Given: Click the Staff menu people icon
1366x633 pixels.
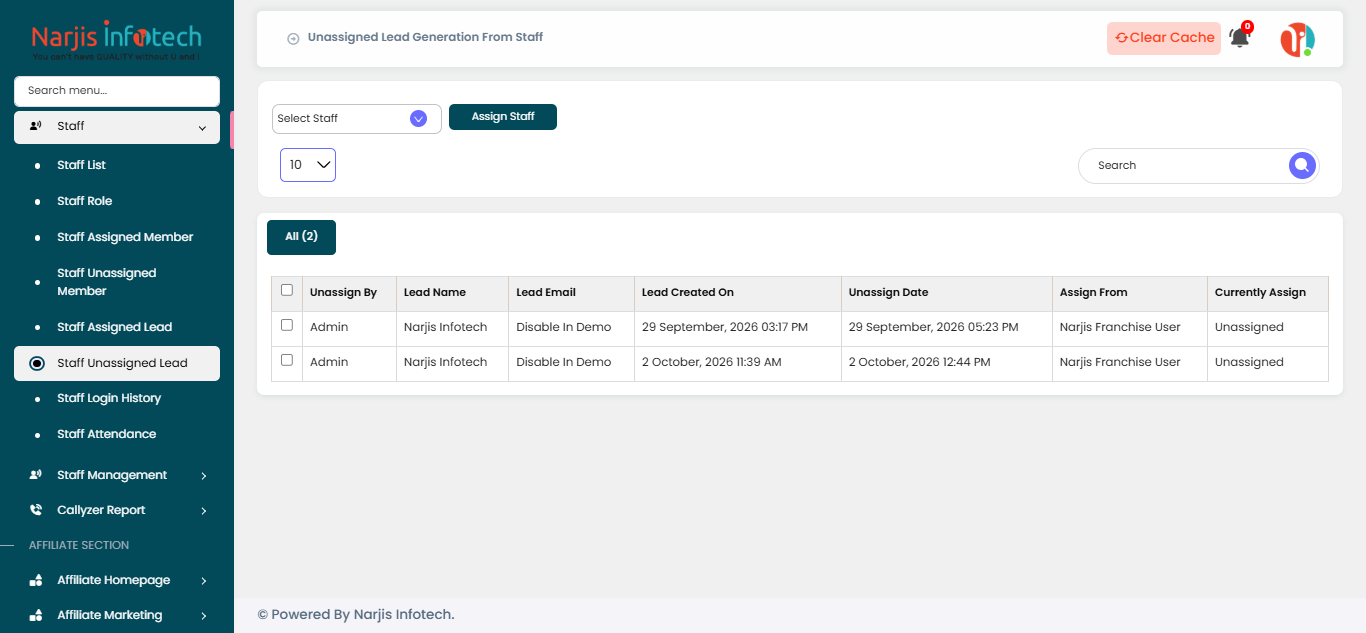Looking at the screenshot, I should click(36, 126).
